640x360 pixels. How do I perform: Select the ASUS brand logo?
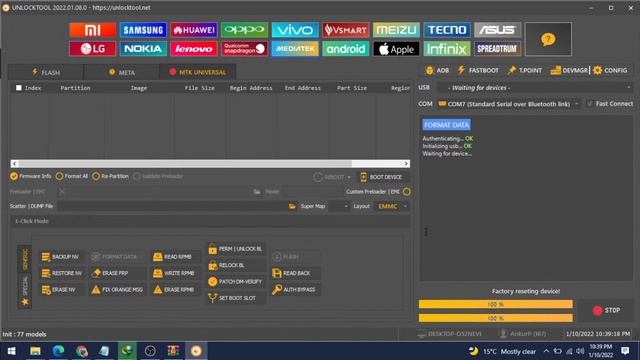point(498,30)
